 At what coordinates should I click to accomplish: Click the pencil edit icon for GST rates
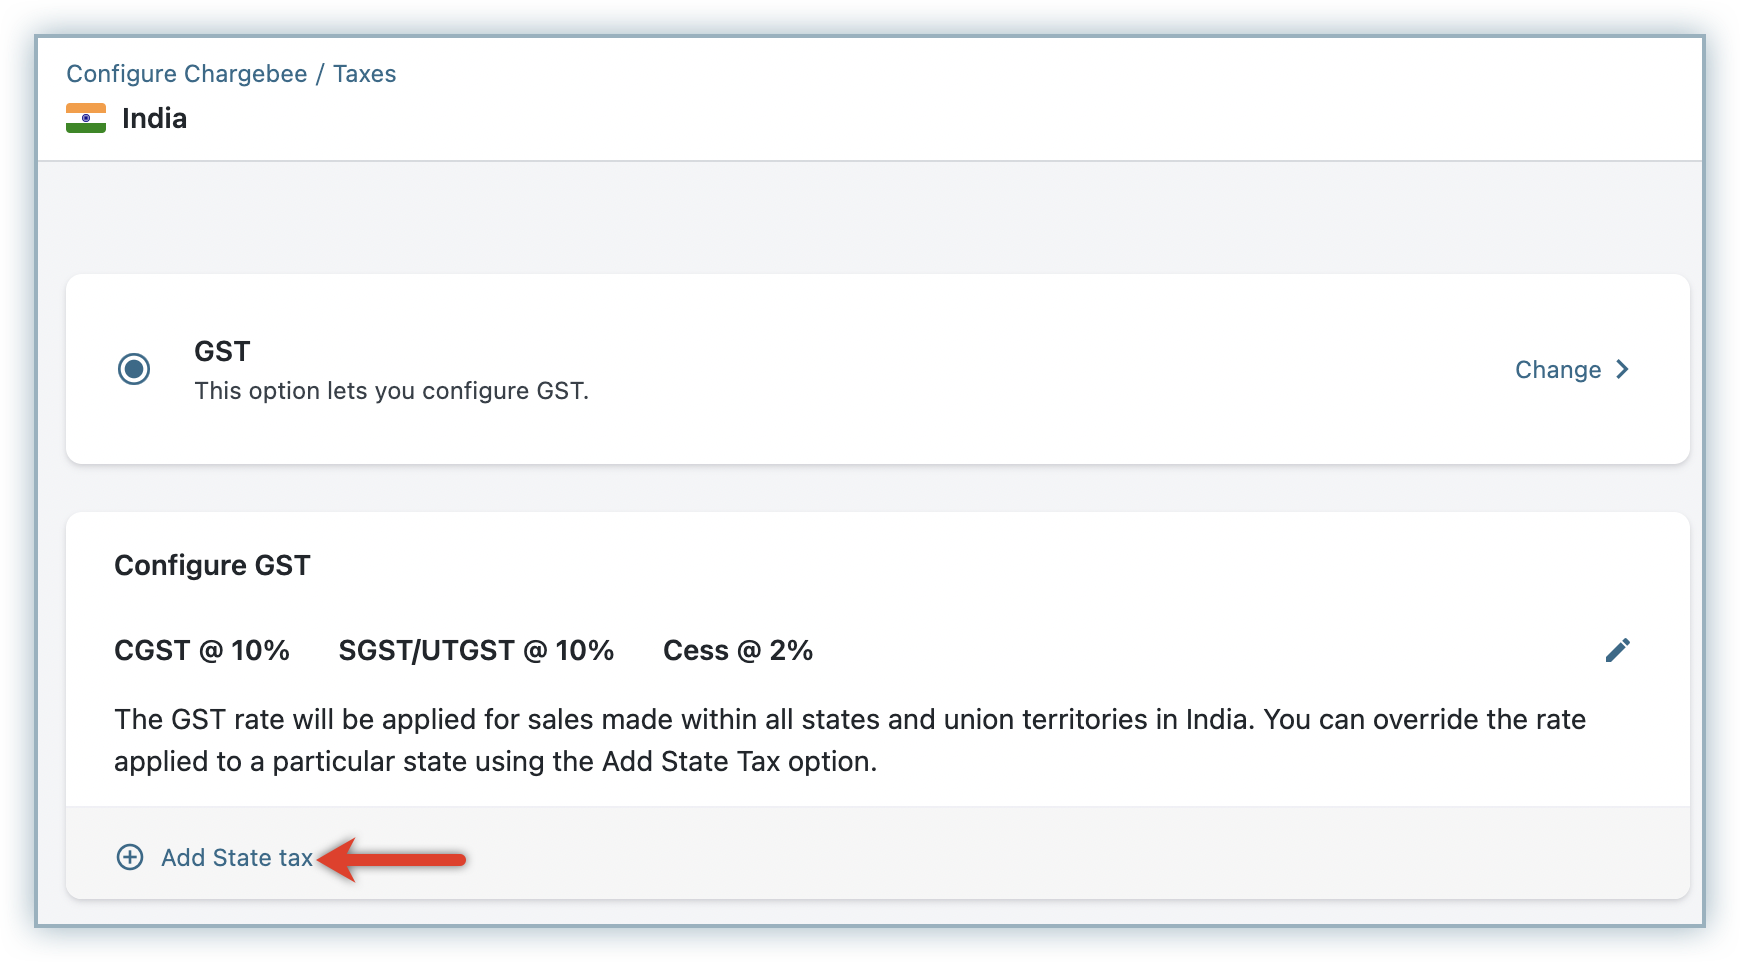(x=1617, y=650)
